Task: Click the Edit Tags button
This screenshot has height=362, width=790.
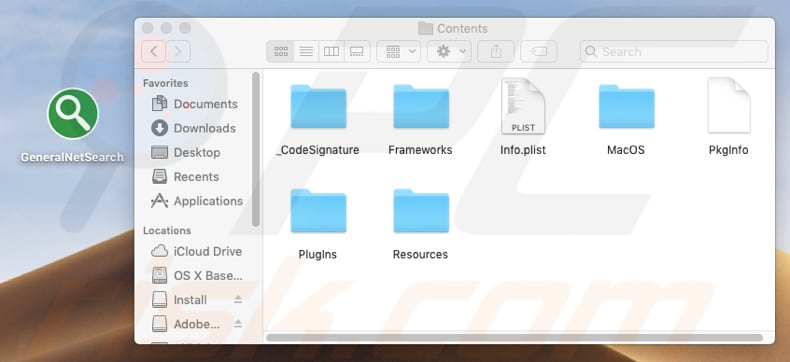Action: pos(539,51)
